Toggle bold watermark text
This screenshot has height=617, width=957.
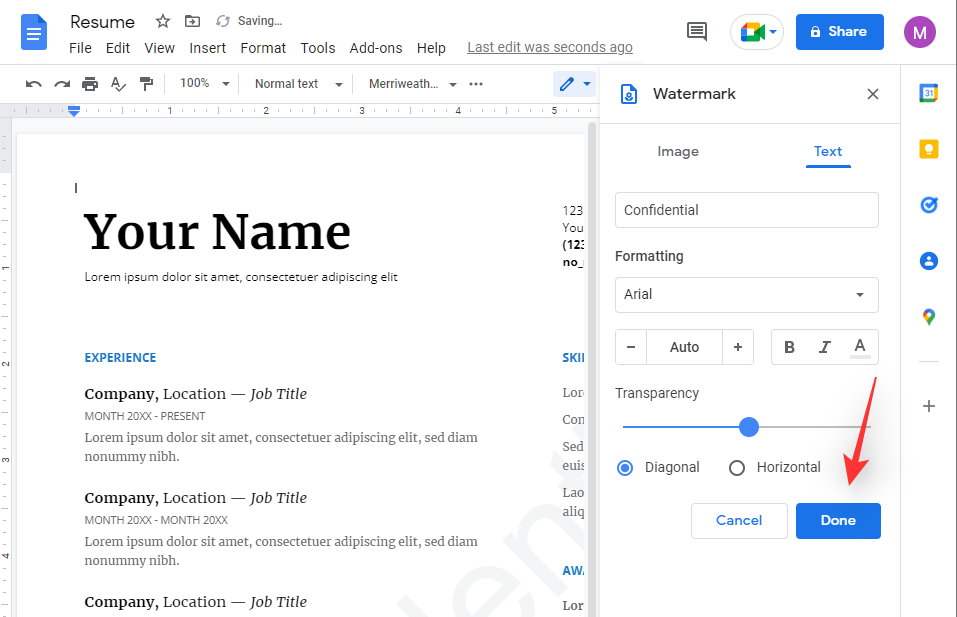coord(789,347)
